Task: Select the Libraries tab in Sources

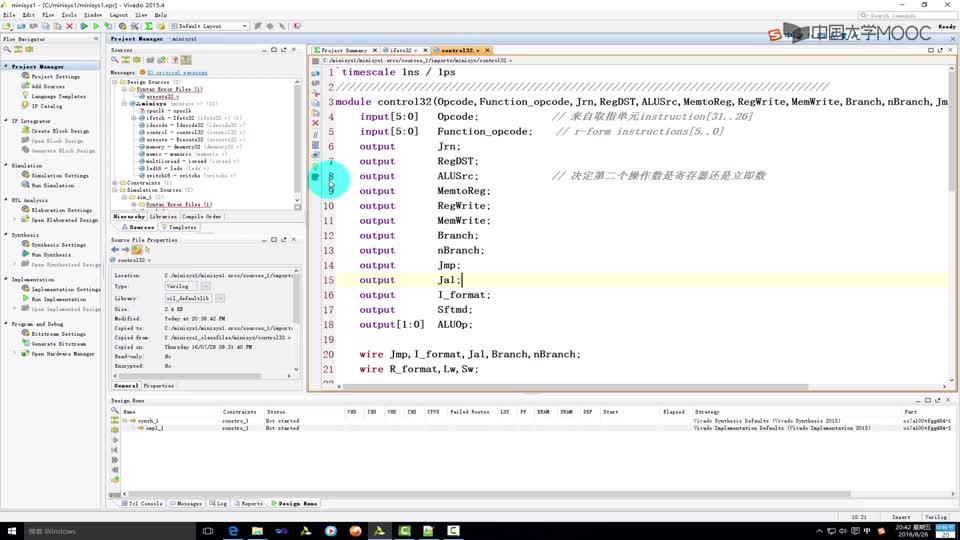Action: 163,216
